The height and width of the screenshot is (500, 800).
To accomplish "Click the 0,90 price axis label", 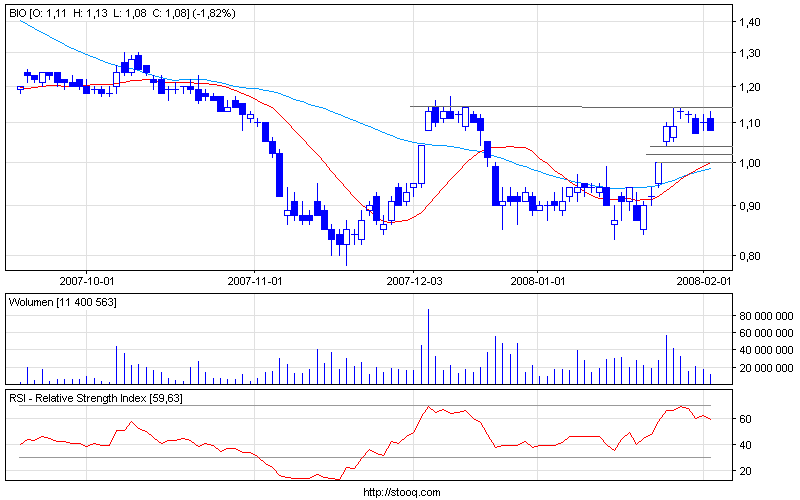I will pyautogui.click(x=749, y=206).
